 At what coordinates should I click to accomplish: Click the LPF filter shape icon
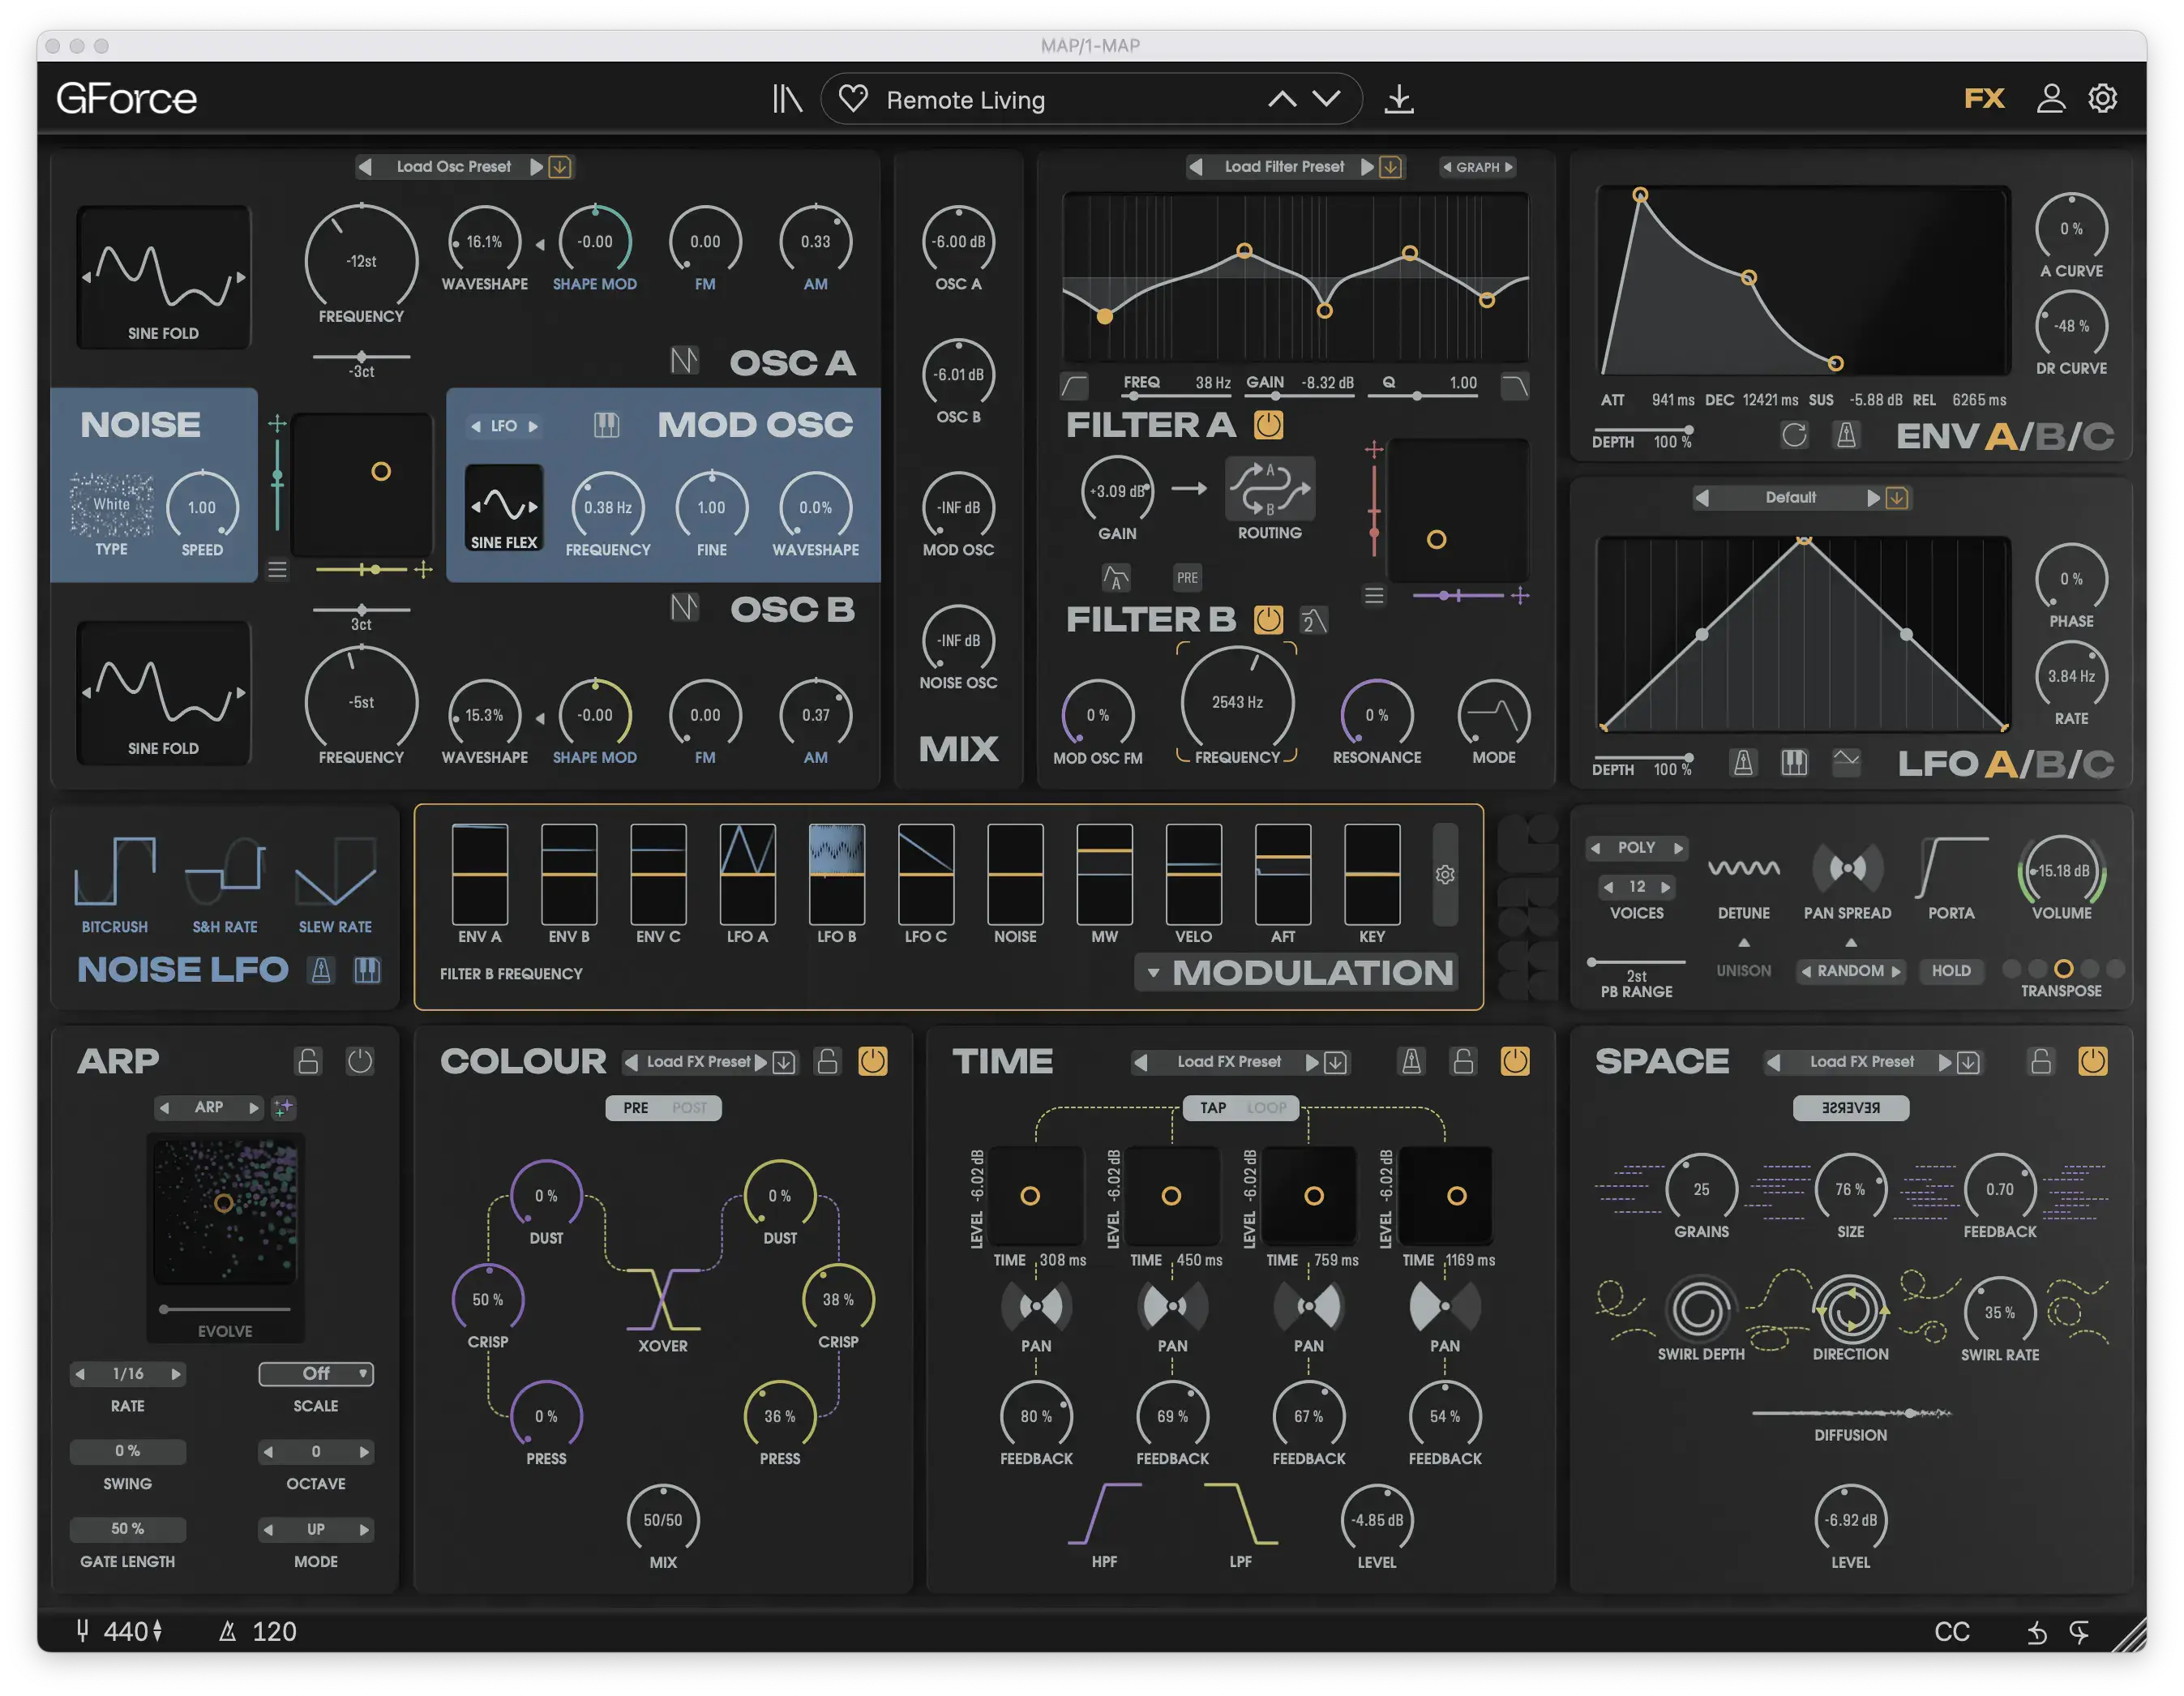pyautogui.click(x=1240, y=1514)
